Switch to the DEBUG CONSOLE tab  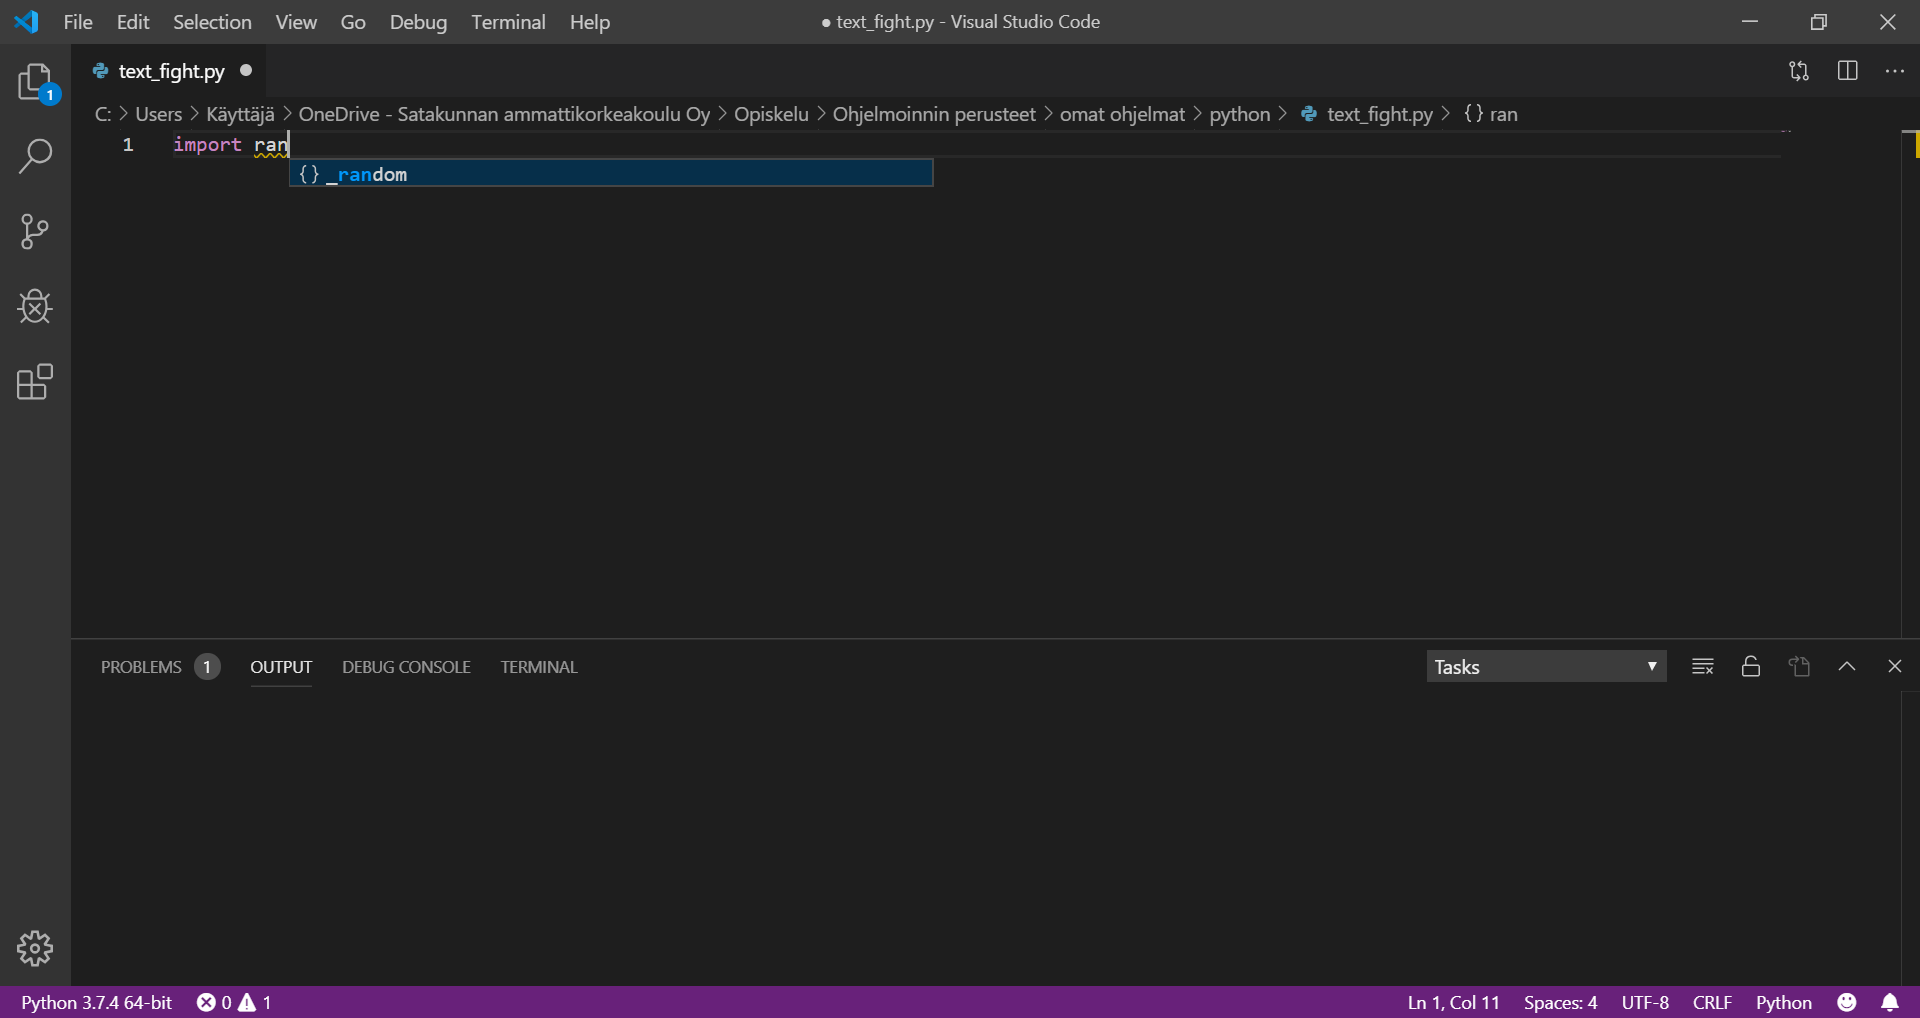click(x=406, y=667)
